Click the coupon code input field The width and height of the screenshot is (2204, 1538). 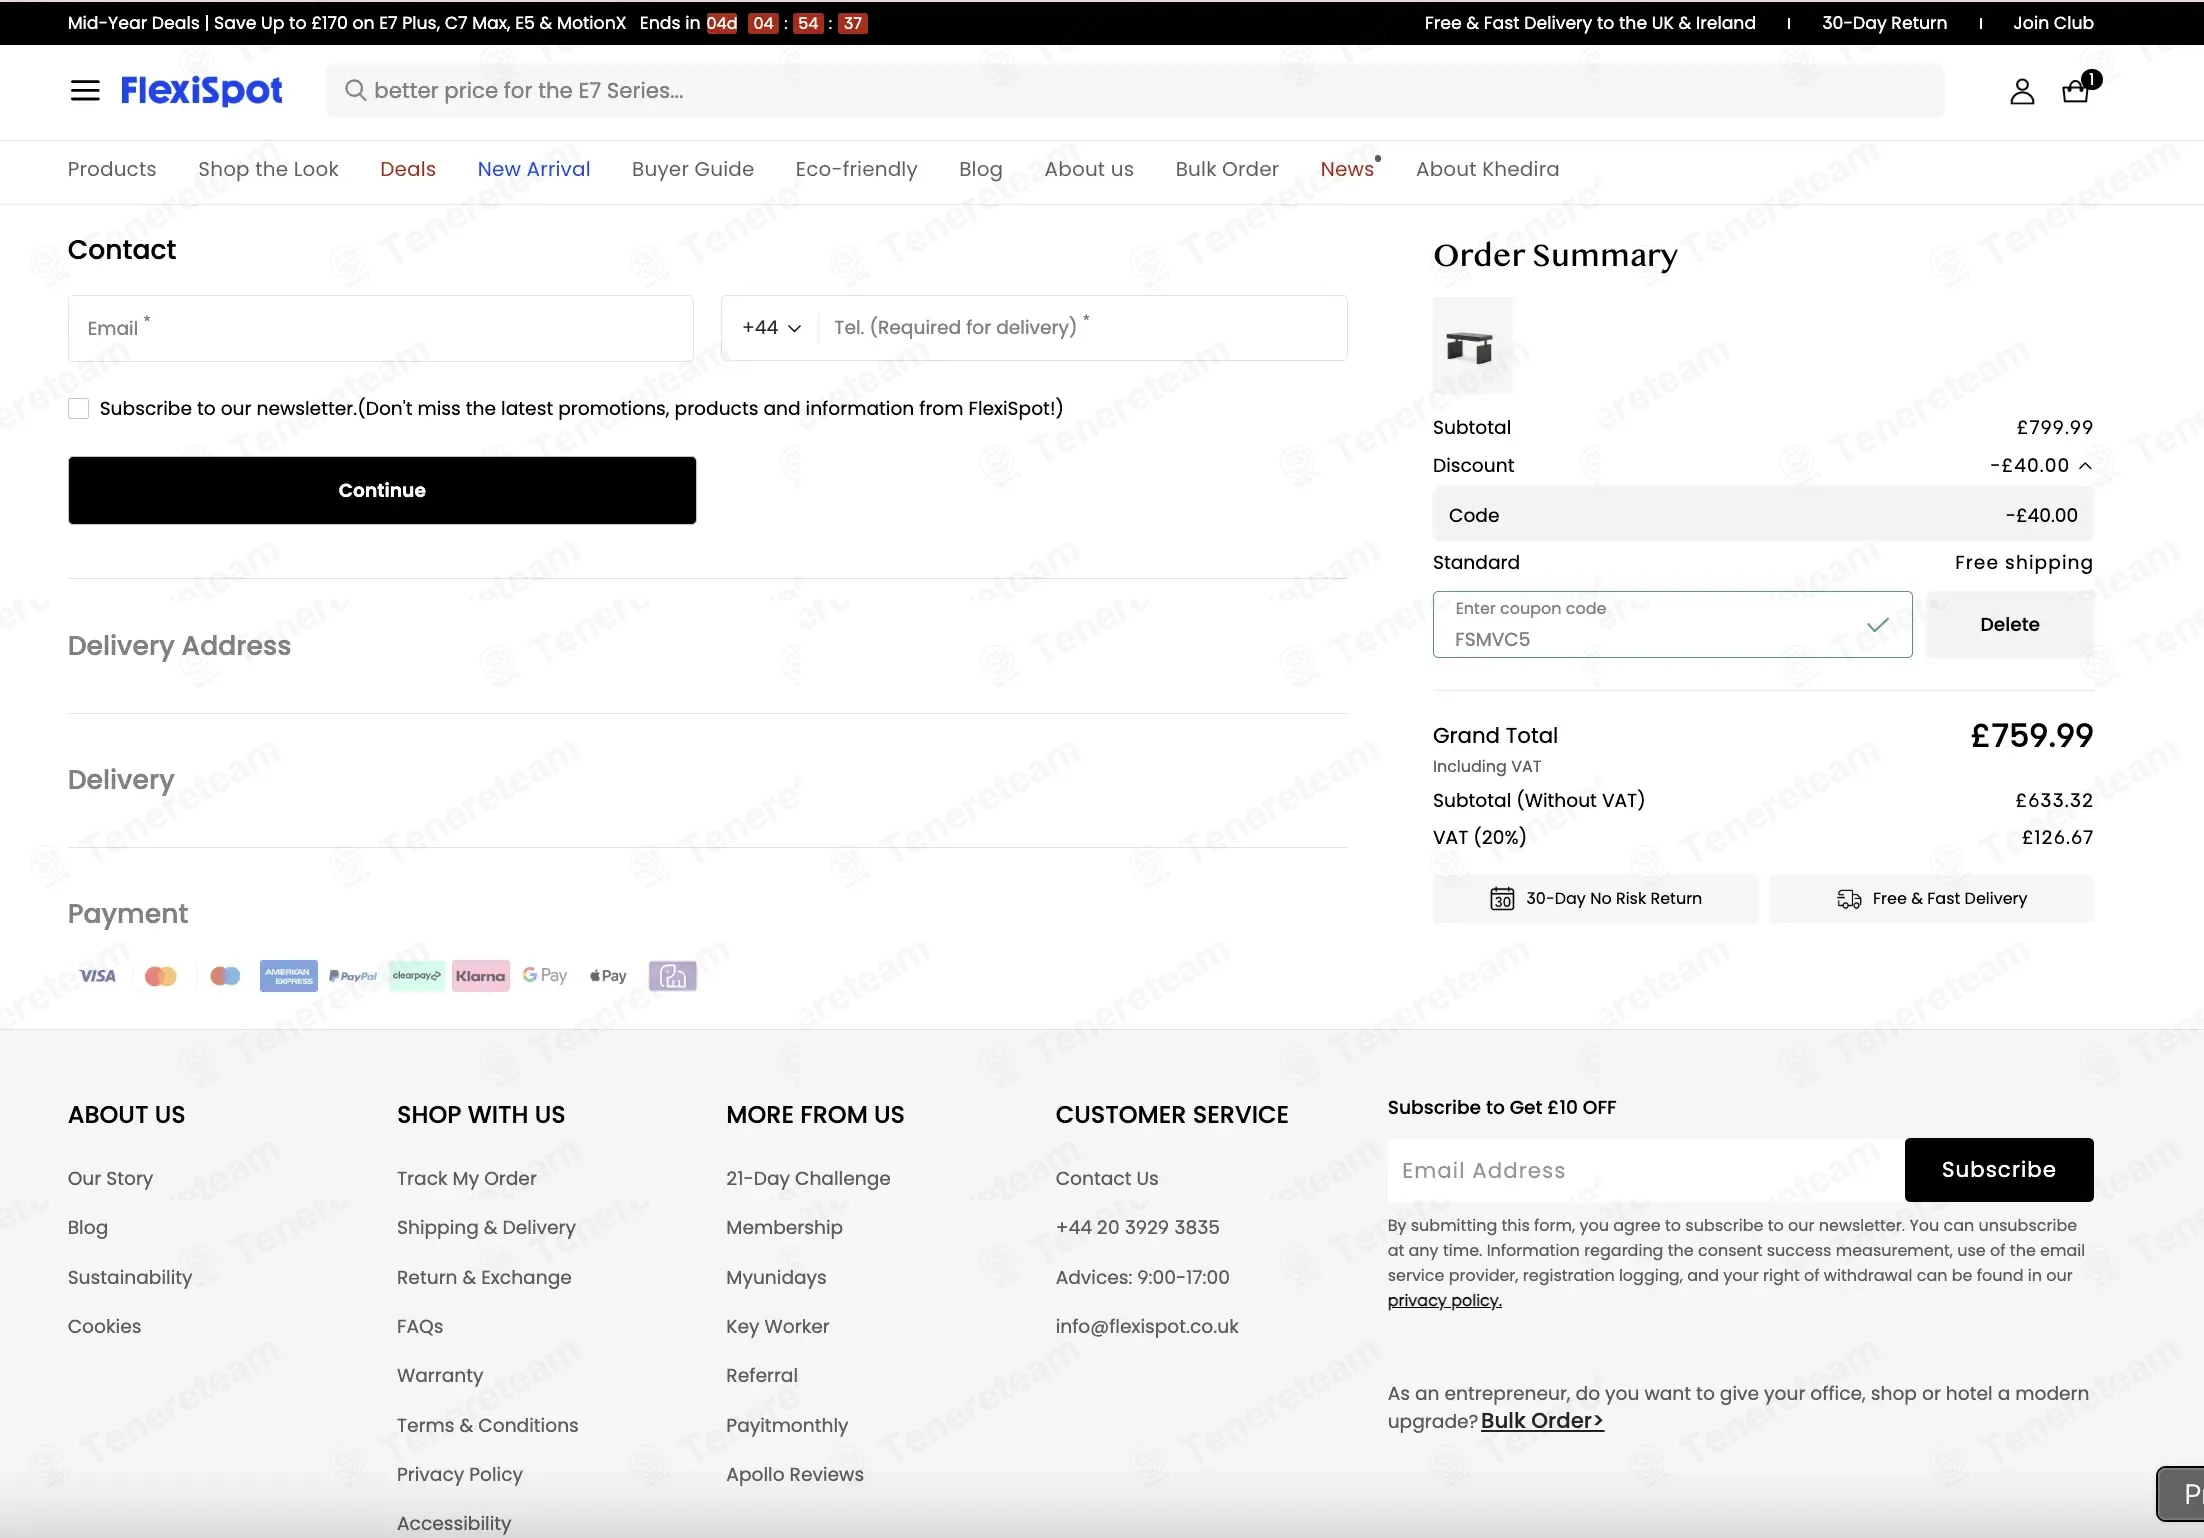tap(1672, 625)
